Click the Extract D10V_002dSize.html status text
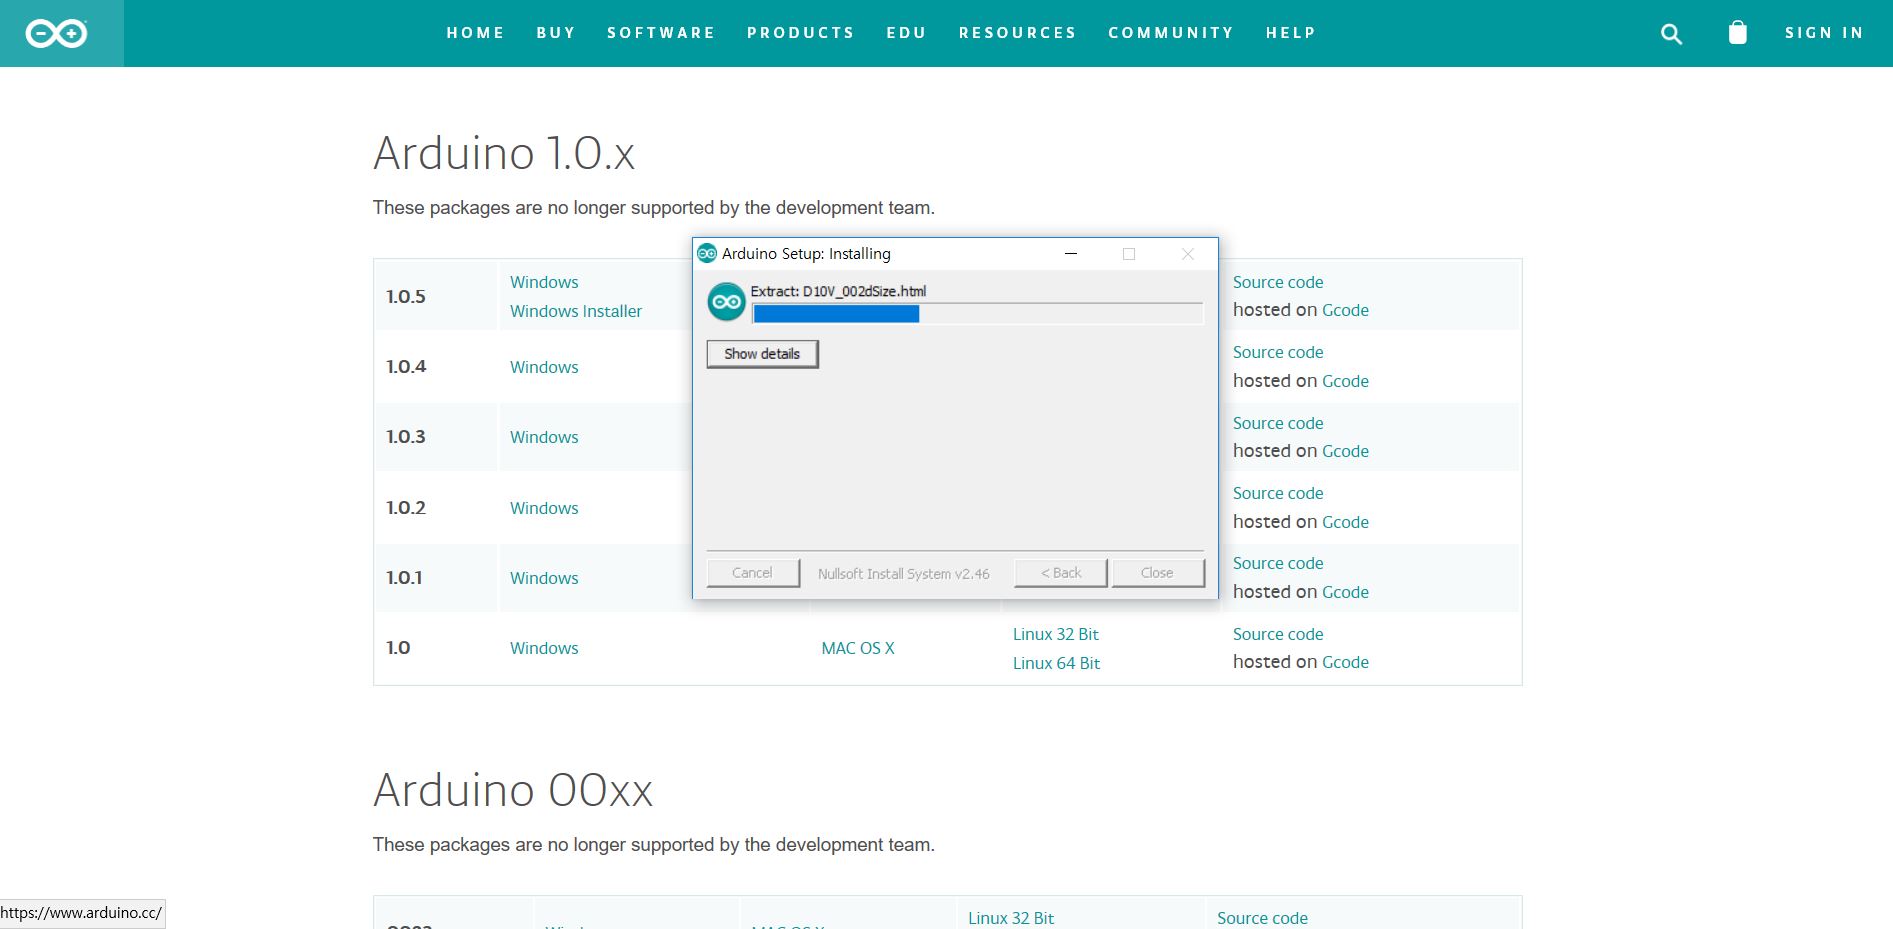Screen dimensions: 1893x929 click(838, 292)
